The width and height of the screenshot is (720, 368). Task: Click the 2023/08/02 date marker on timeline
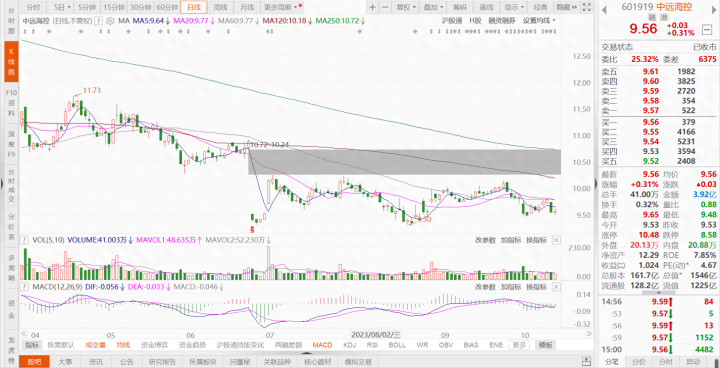[376, 334]
